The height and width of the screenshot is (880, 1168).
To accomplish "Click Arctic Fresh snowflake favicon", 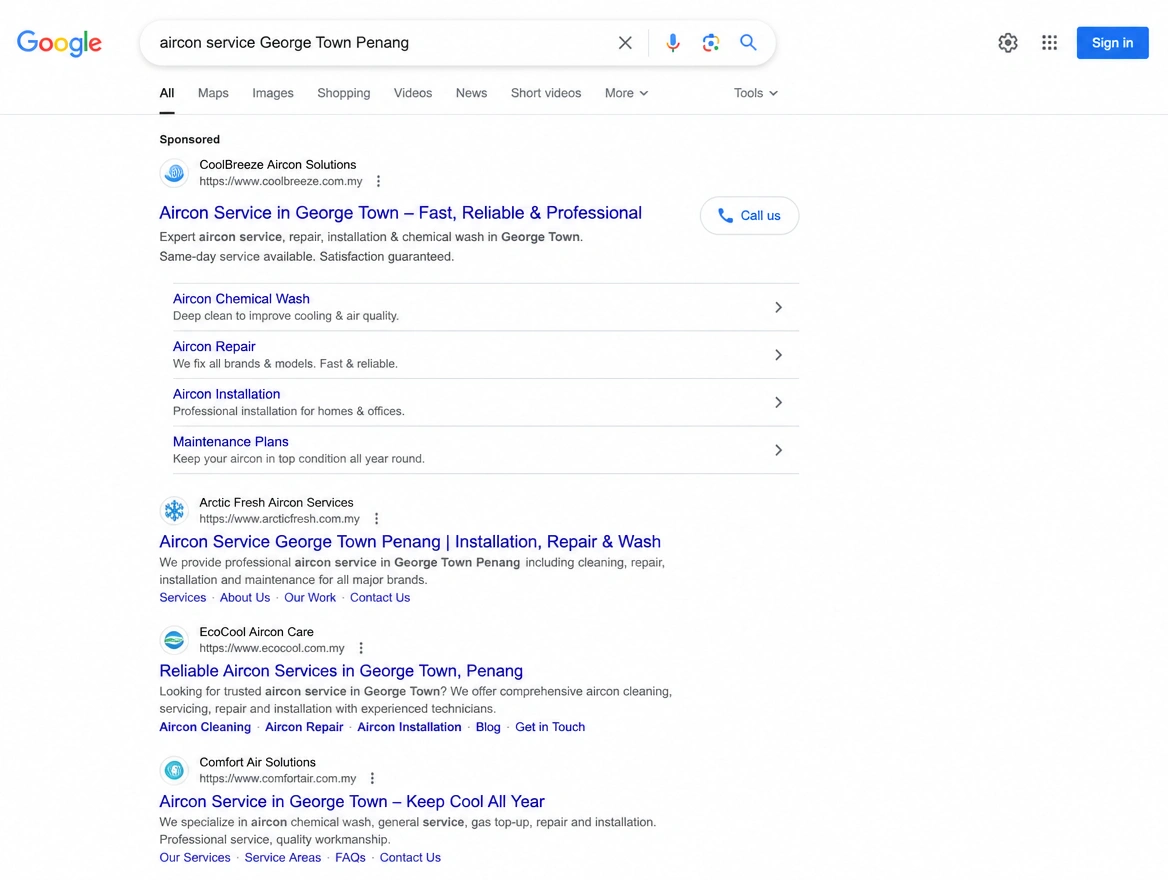I will (174, 510).
